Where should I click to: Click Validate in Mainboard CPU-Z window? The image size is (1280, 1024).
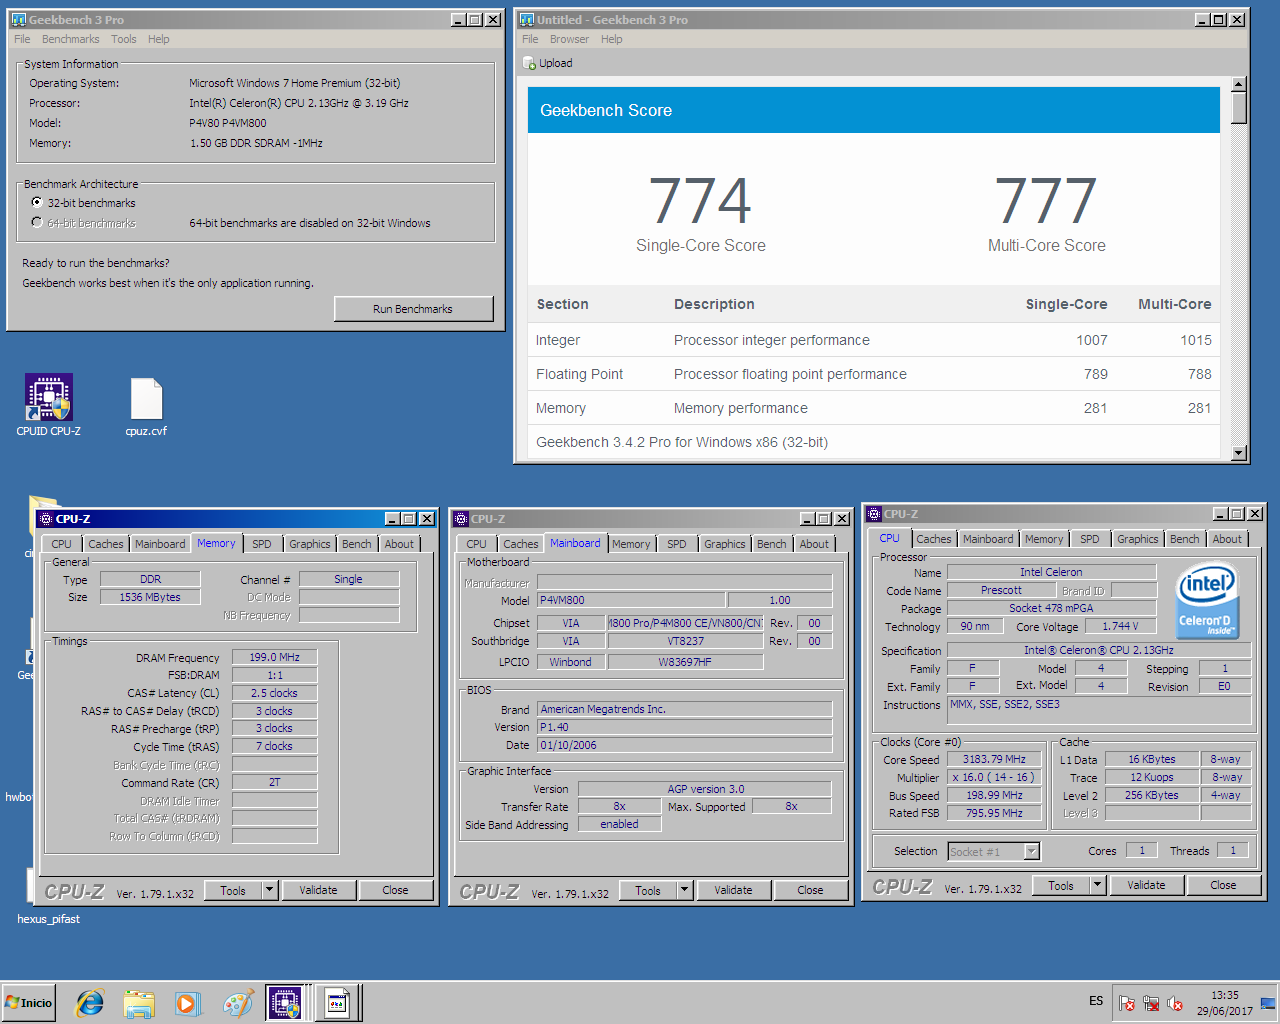point(733,890)
